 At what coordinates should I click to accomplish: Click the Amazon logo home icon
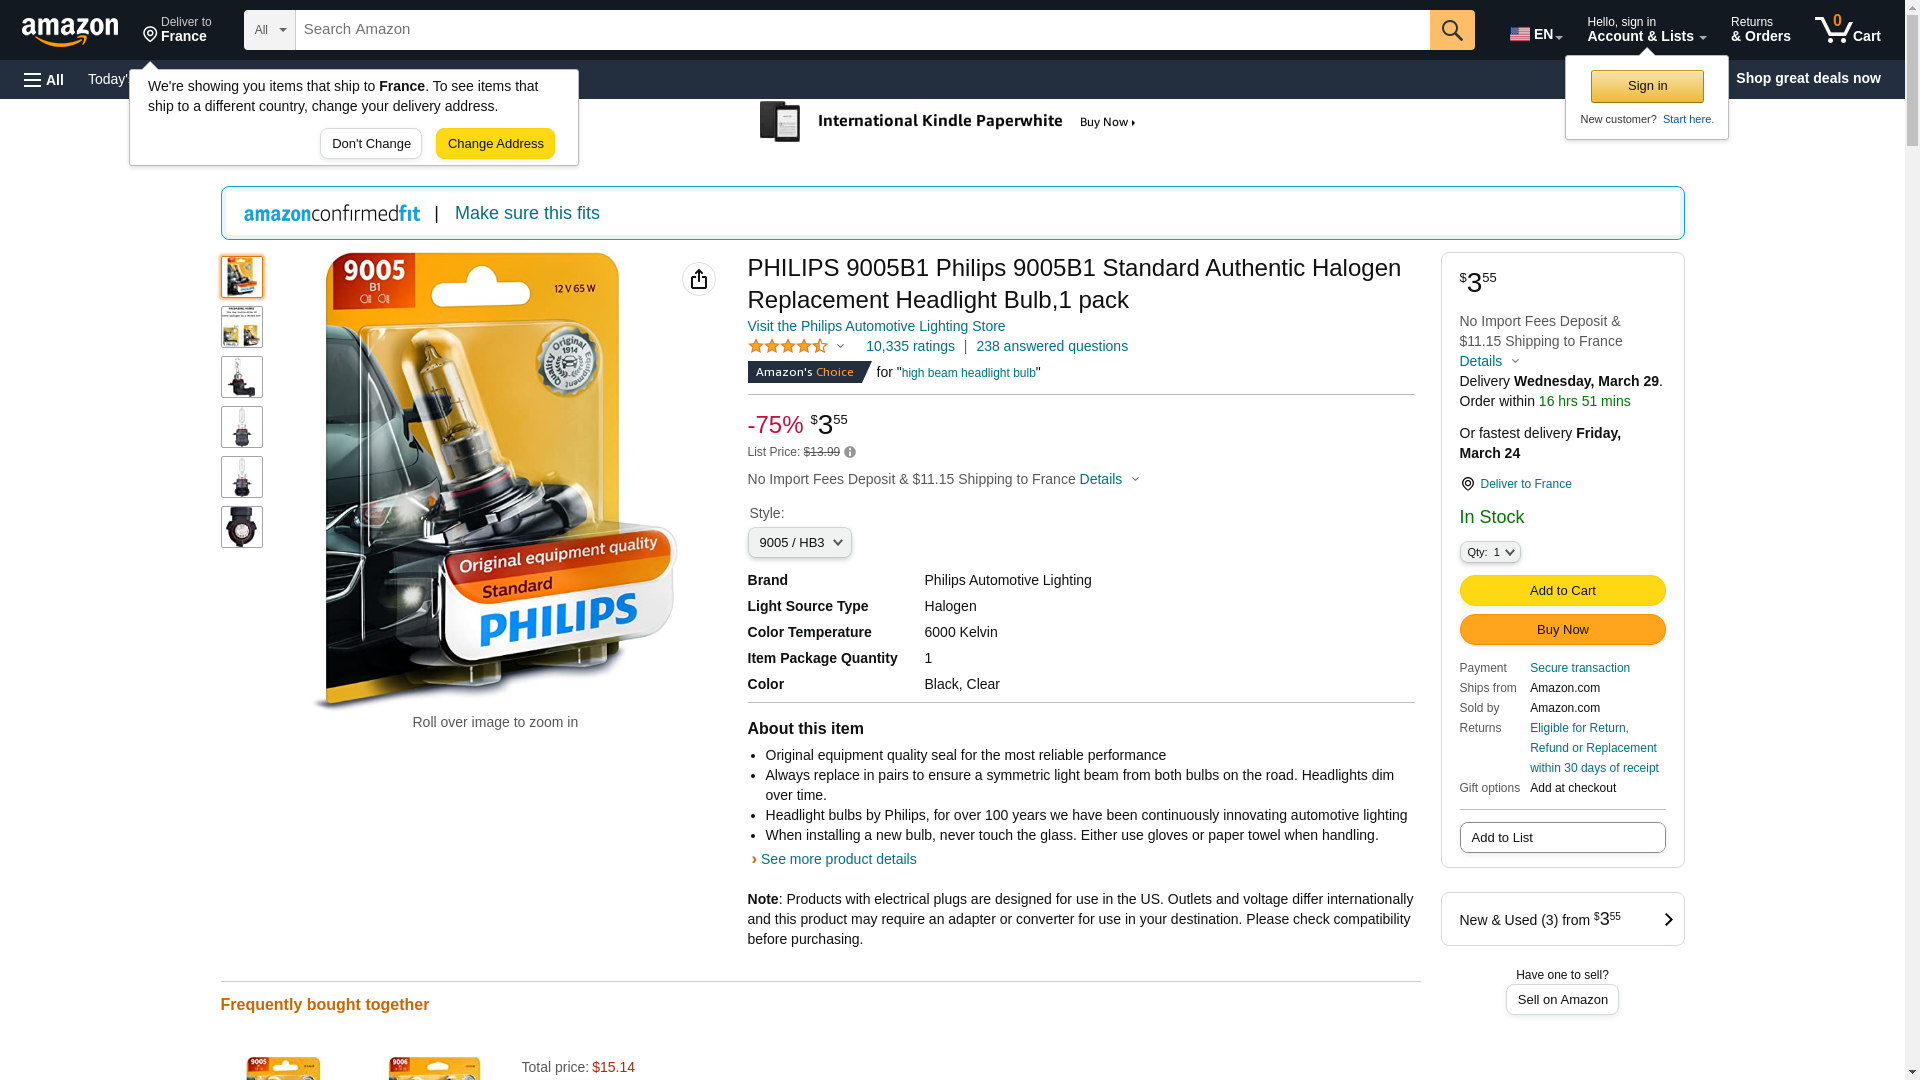click(70, 31)
